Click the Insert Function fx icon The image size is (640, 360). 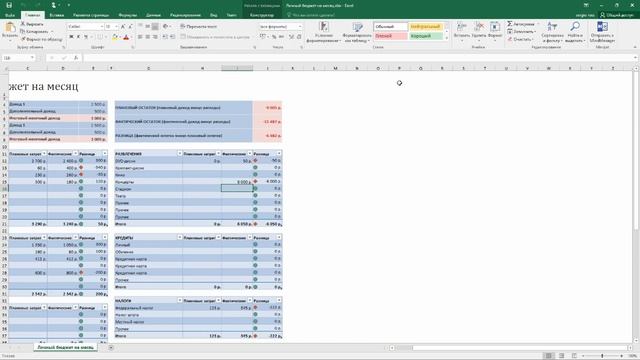76,58
